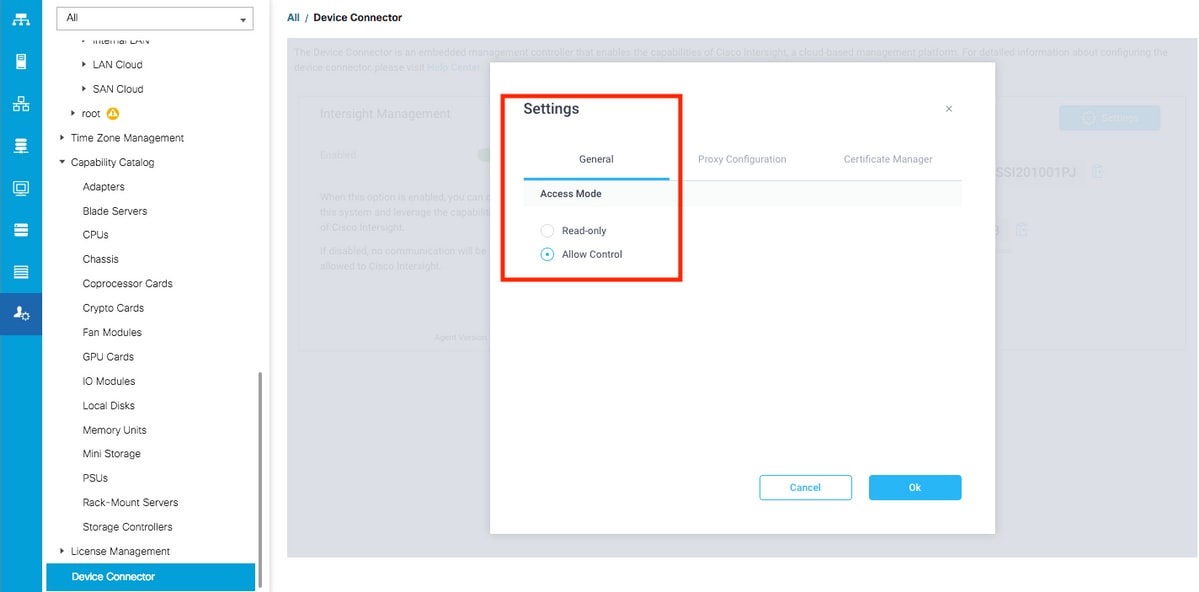Select CPUs in the tree
Viewport: 1199px width, 592px height.
coord(96,235)
